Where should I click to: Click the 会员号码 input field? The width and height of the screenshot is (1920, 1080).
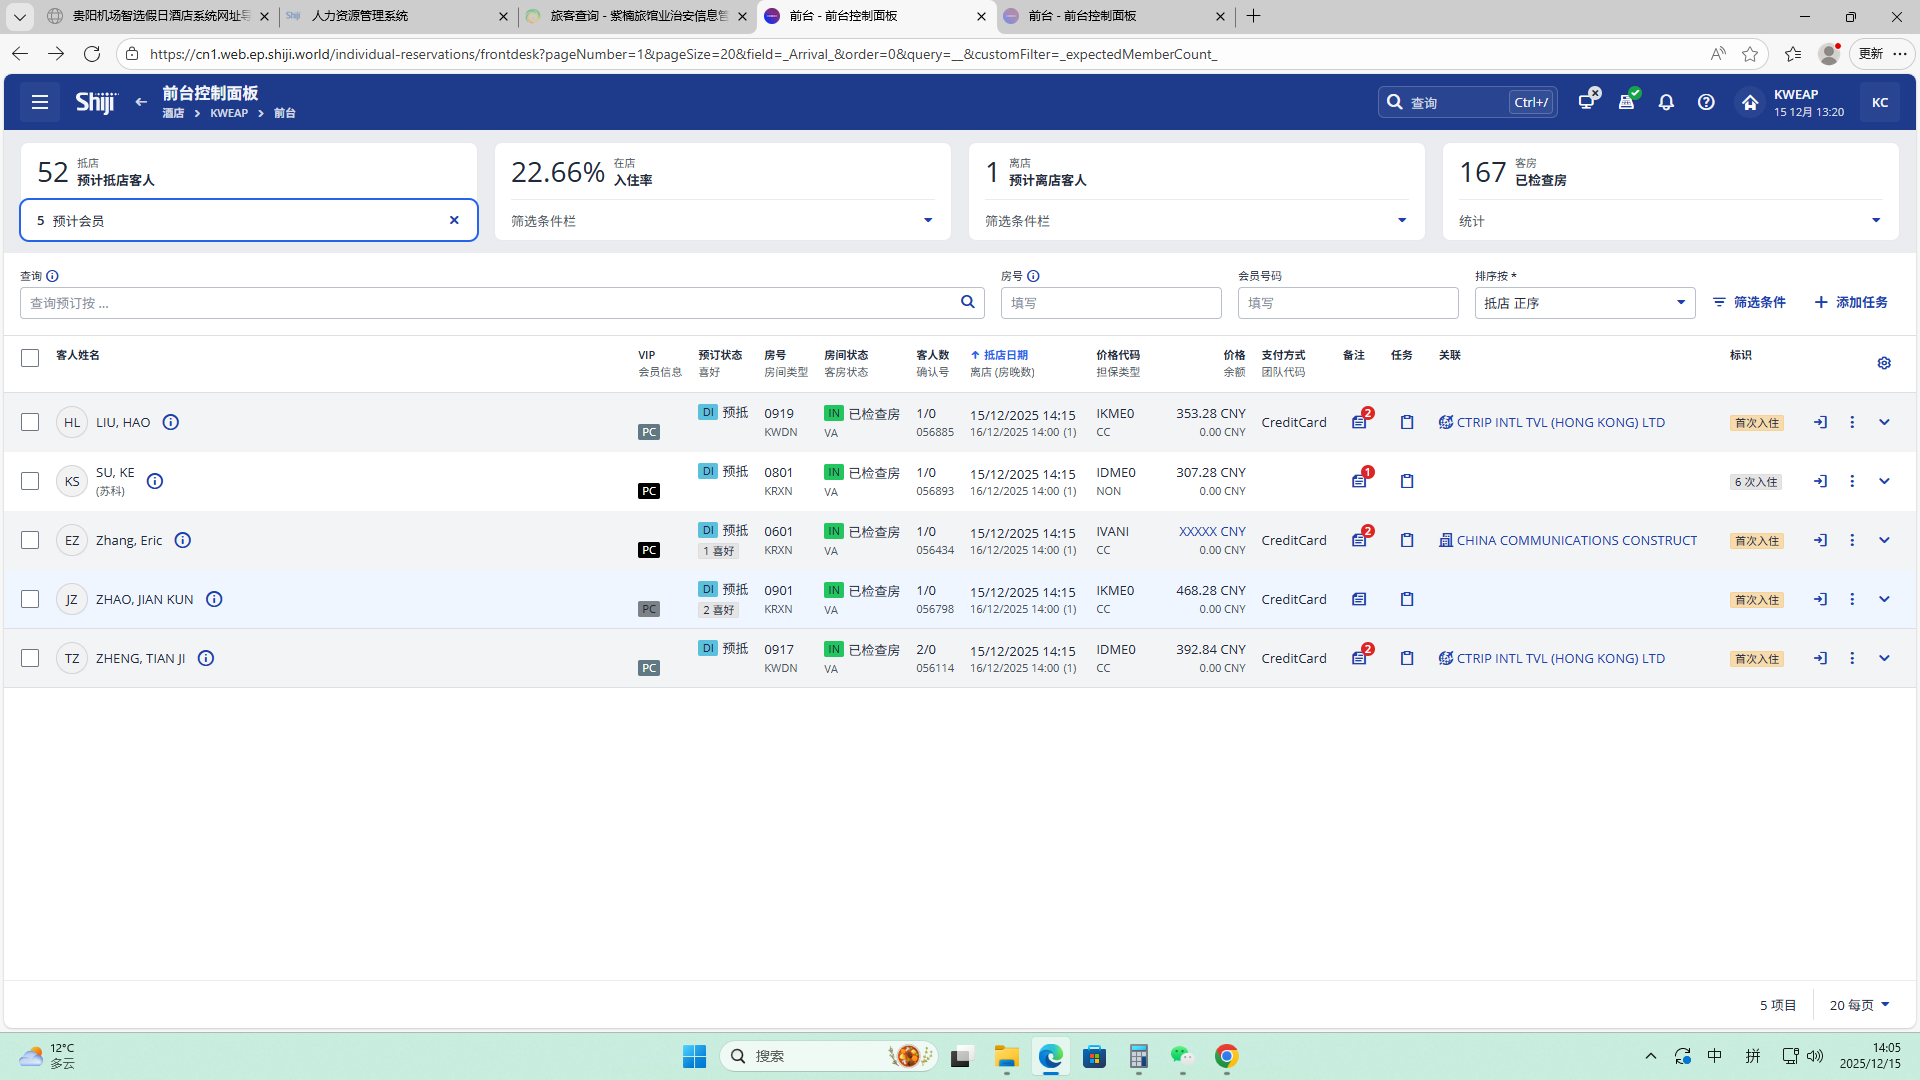(x=1347, y=303)
